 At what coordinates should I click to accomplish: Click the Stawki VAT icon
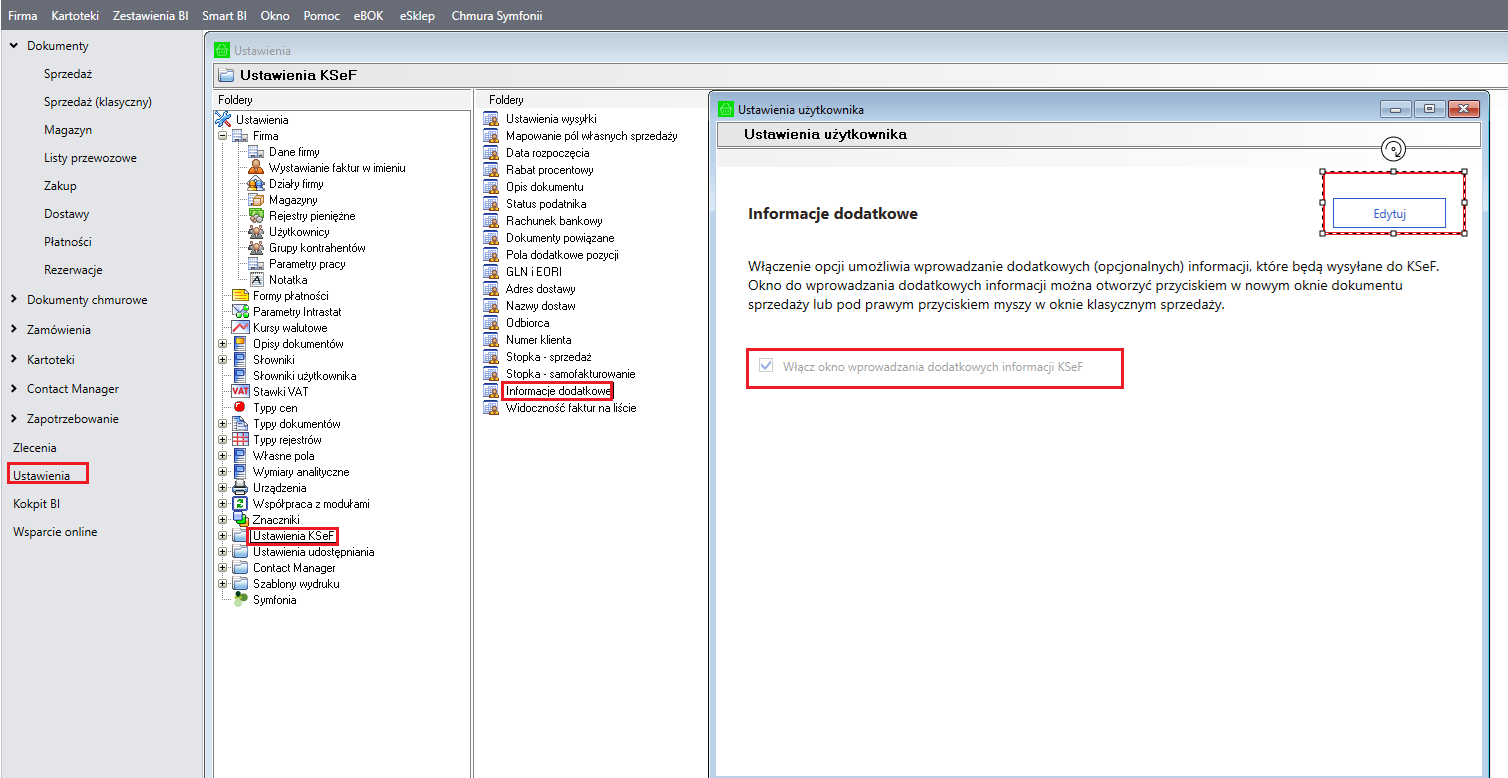240,392
